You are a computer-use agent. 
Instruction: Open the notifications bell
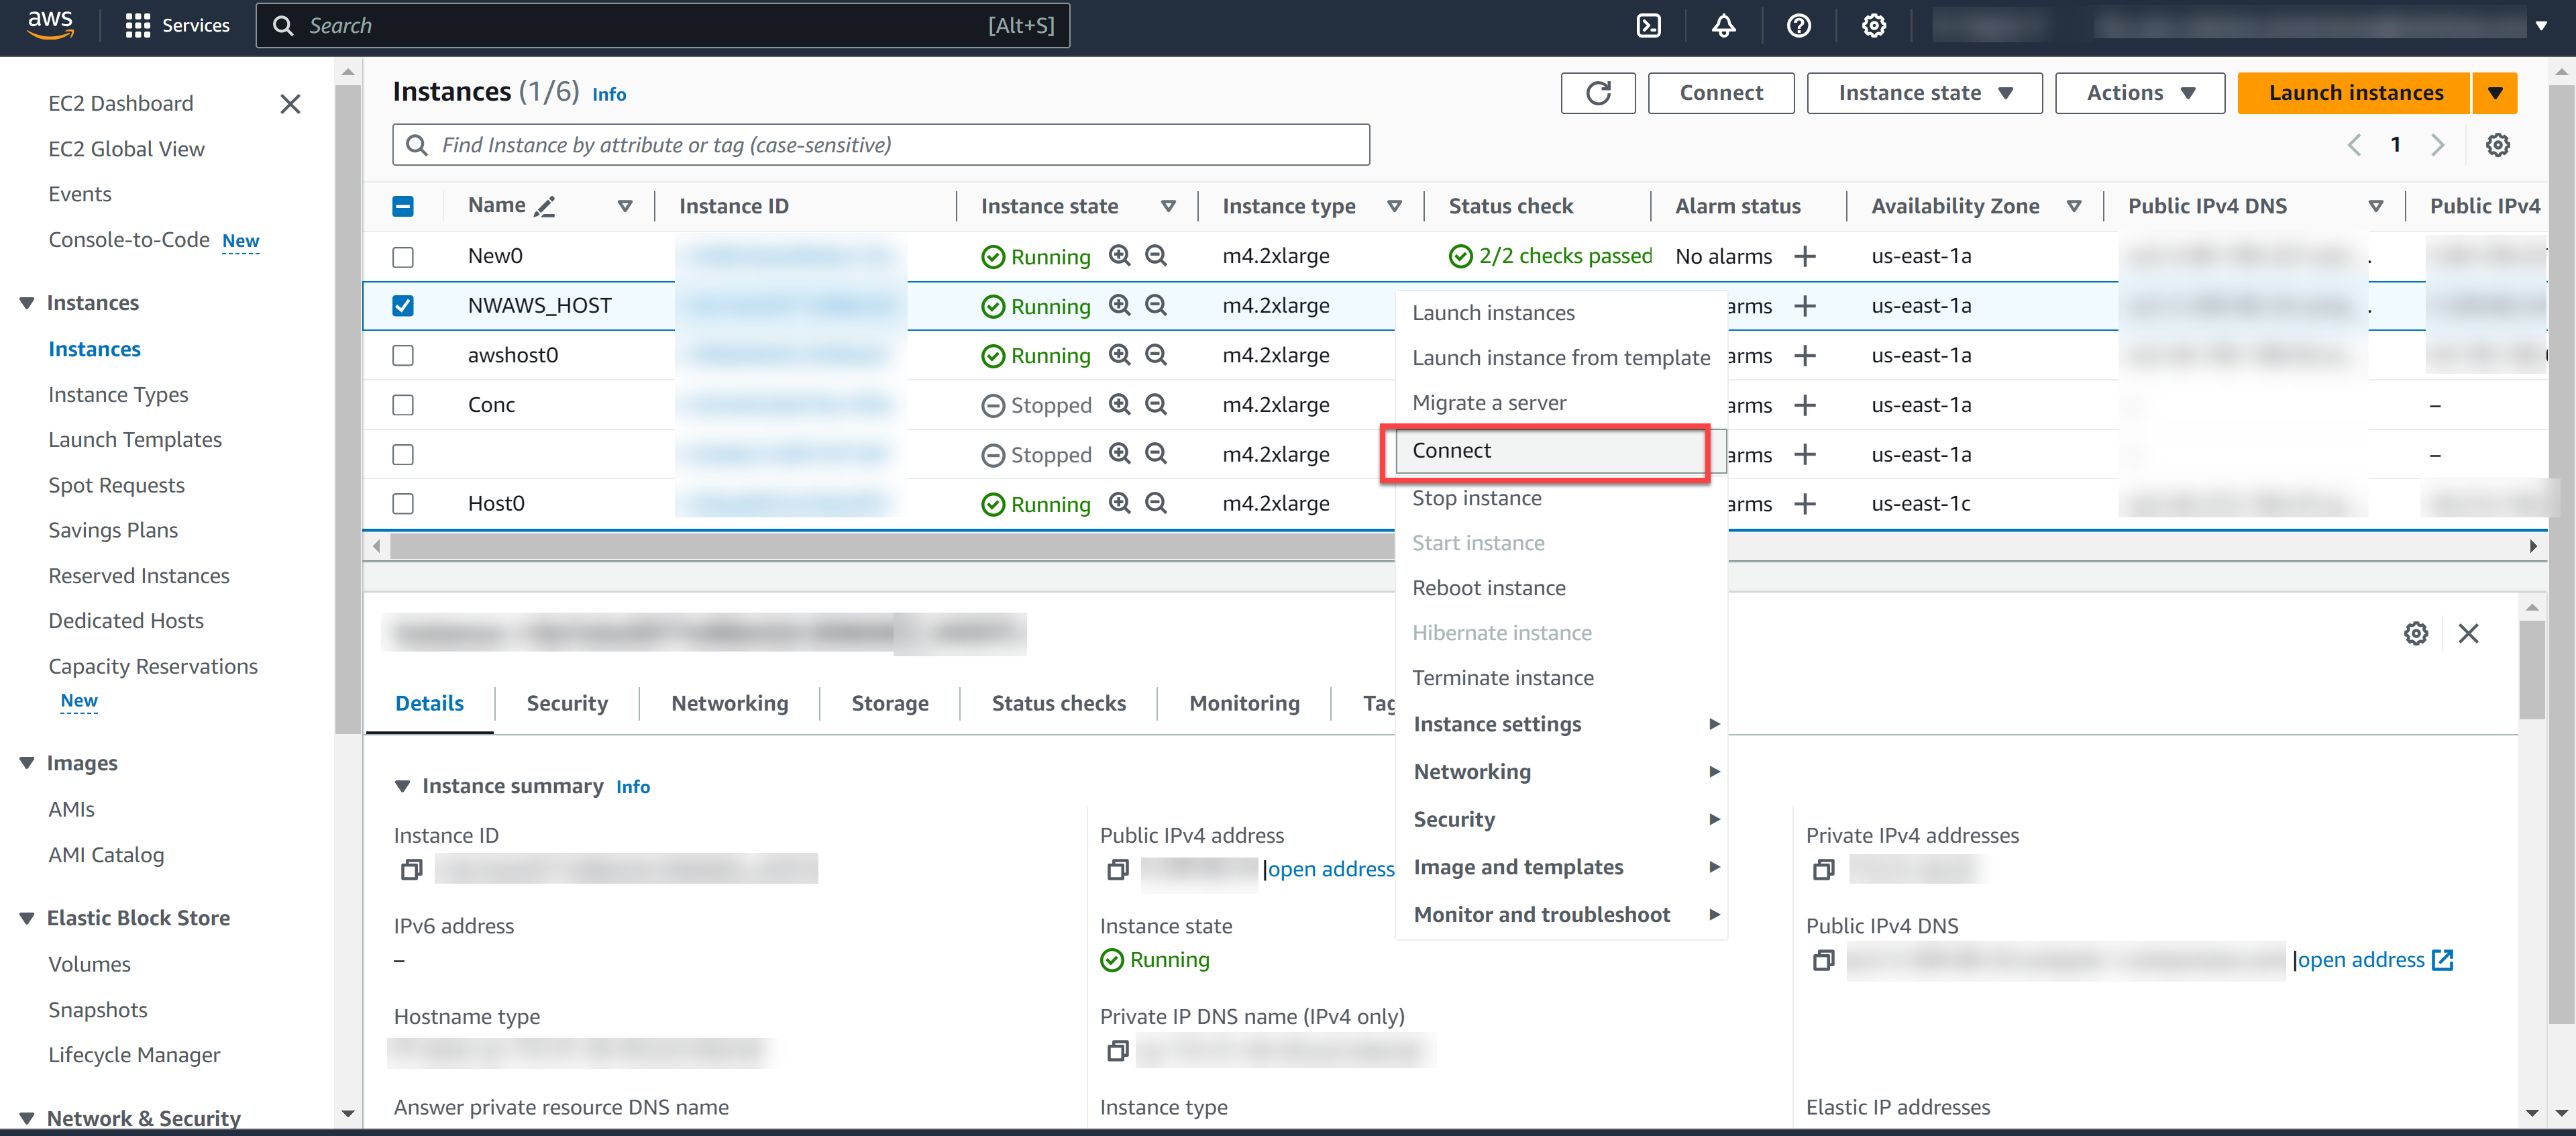coord(1723,26)
